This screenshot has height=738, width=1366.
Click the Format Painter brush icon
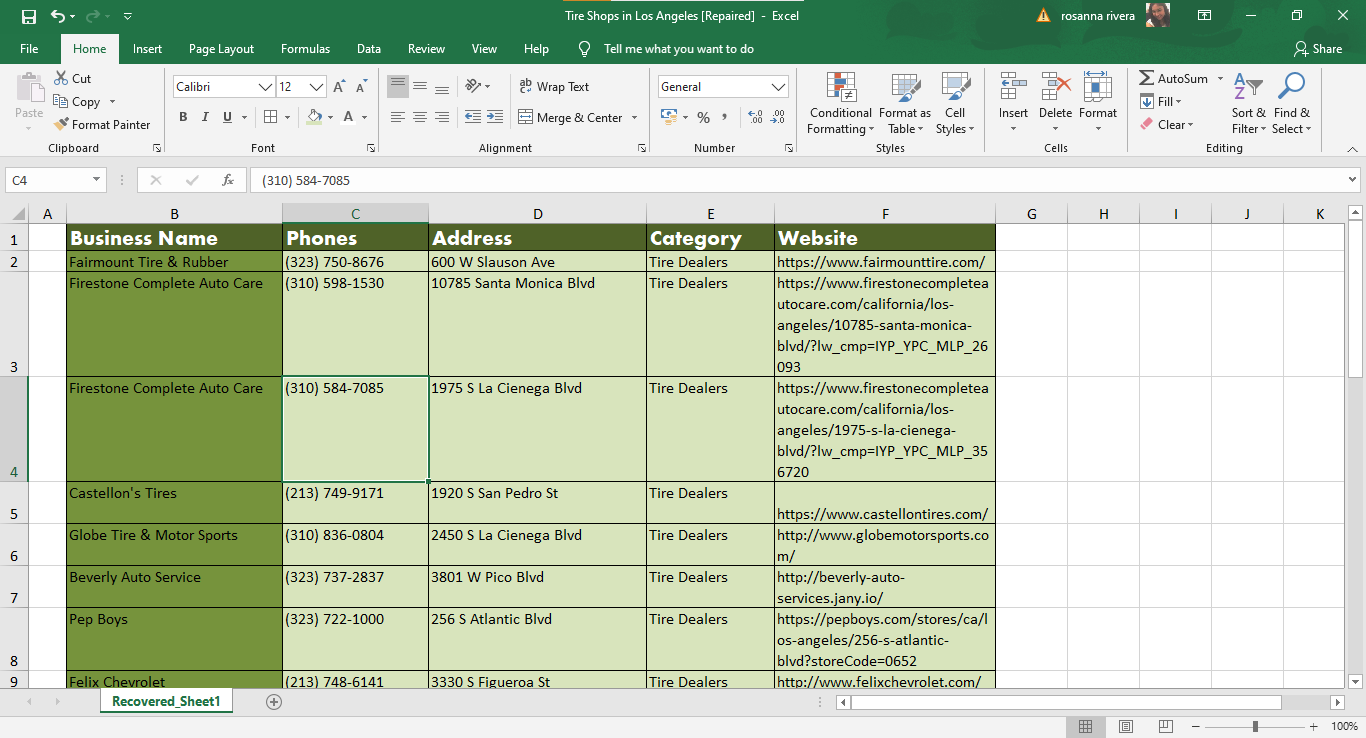pos(60,125)
